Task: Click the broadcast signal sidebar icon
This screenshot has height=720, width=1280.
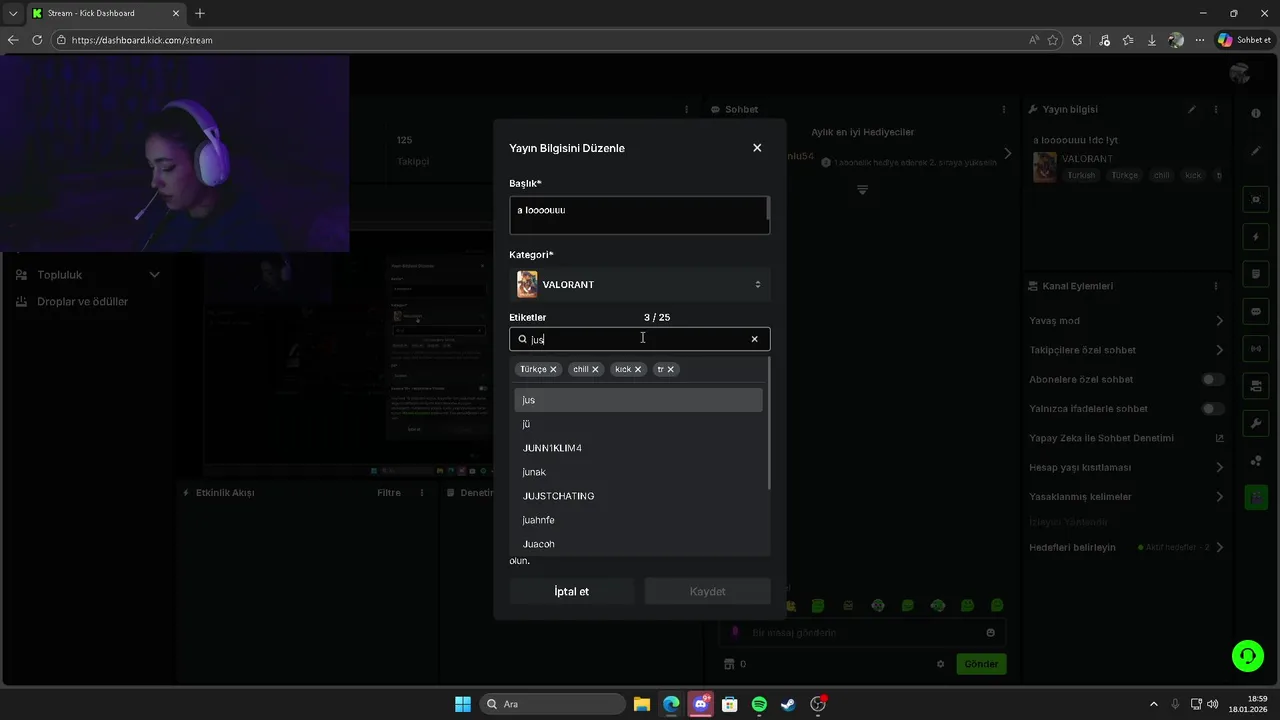Action: (1256, 348)
